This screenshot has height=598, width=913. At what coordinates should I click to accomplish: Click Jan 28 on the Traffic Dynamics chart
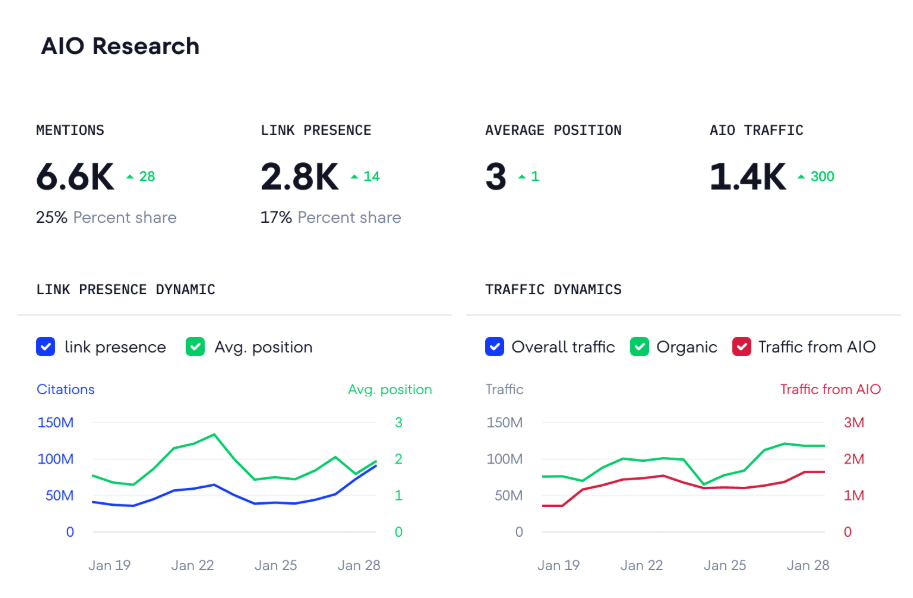808,565
